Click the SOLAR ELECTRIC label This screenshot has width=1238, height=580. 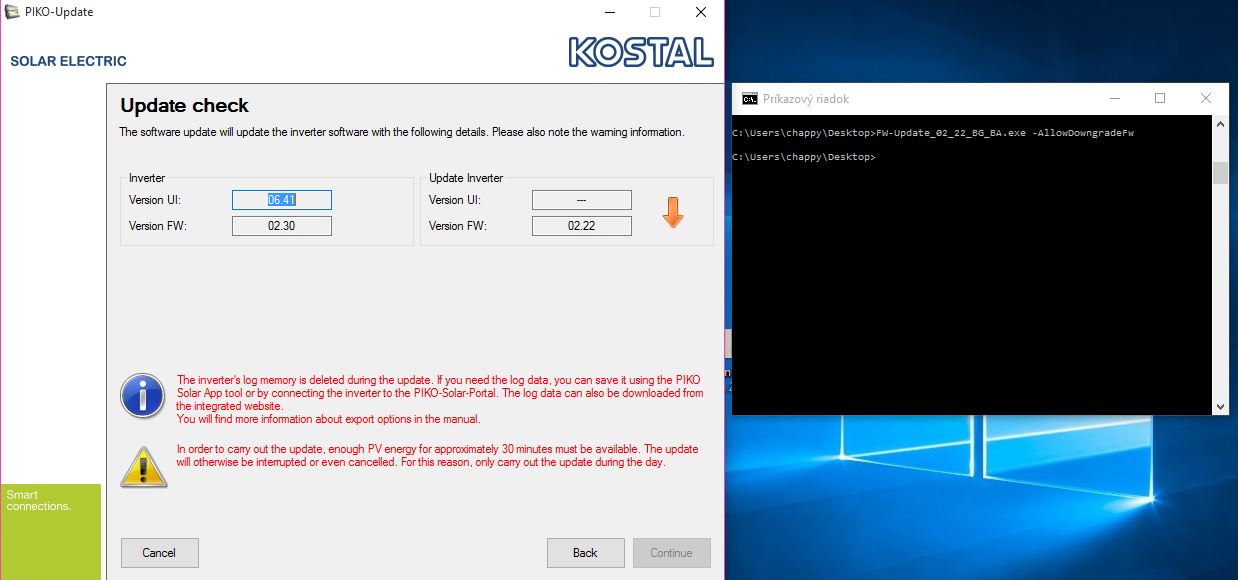coord(68,61)
